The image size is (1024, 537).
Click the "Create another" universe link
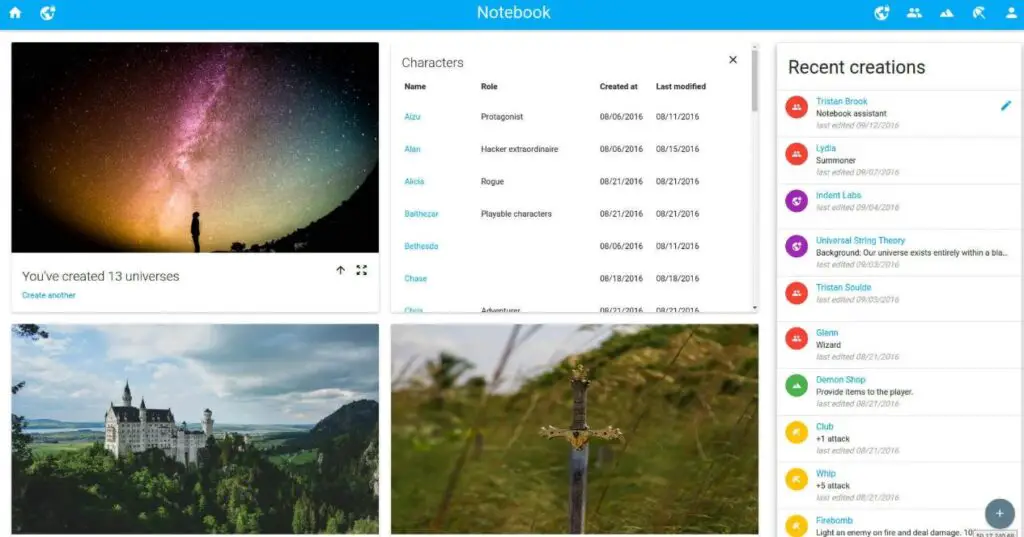click(x=49, y=295)
